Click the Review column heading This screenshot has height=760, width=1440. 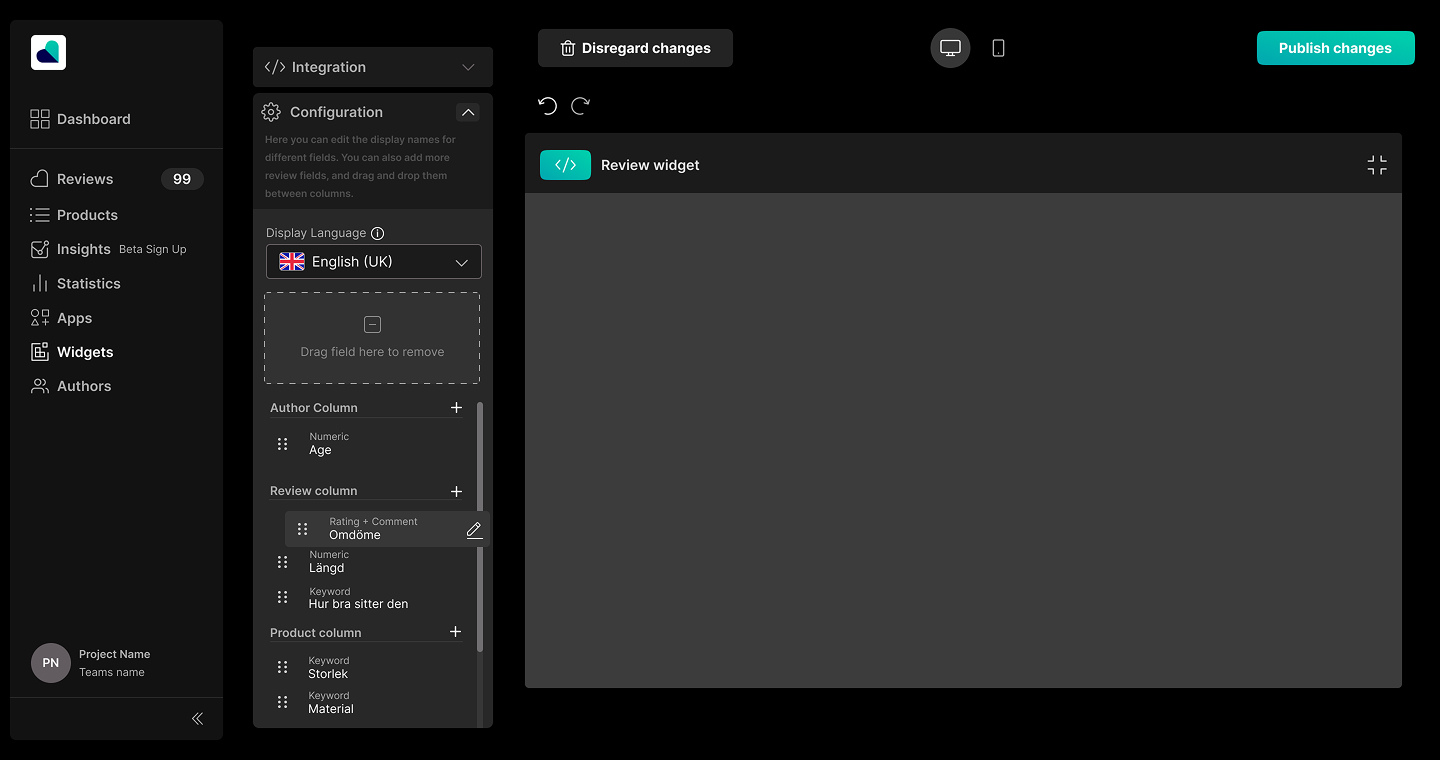click(x=314, y=491)
